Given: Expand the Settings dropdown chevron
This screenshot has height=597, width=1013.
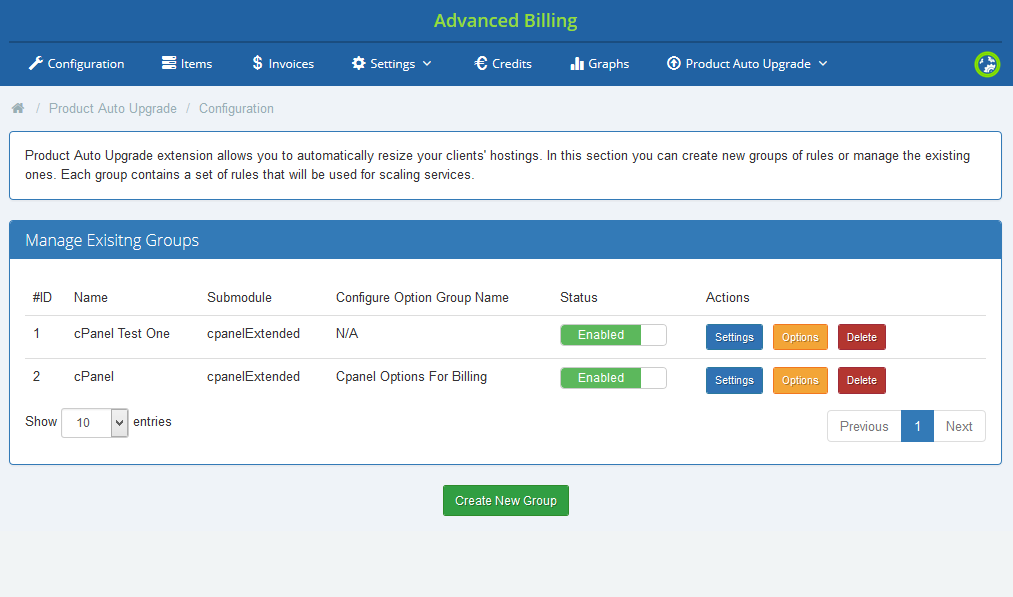Looking at the screenshot, I should [x=427, y=63].
